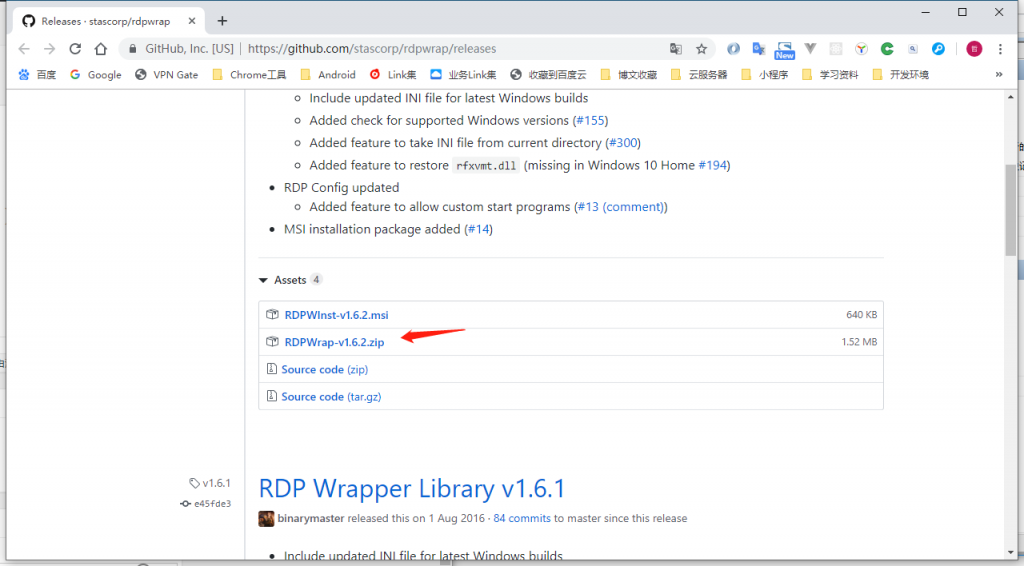1024x566 pixels.
Task: Open the 博文收藏 bookmark folder
Action: click(629, 74)
